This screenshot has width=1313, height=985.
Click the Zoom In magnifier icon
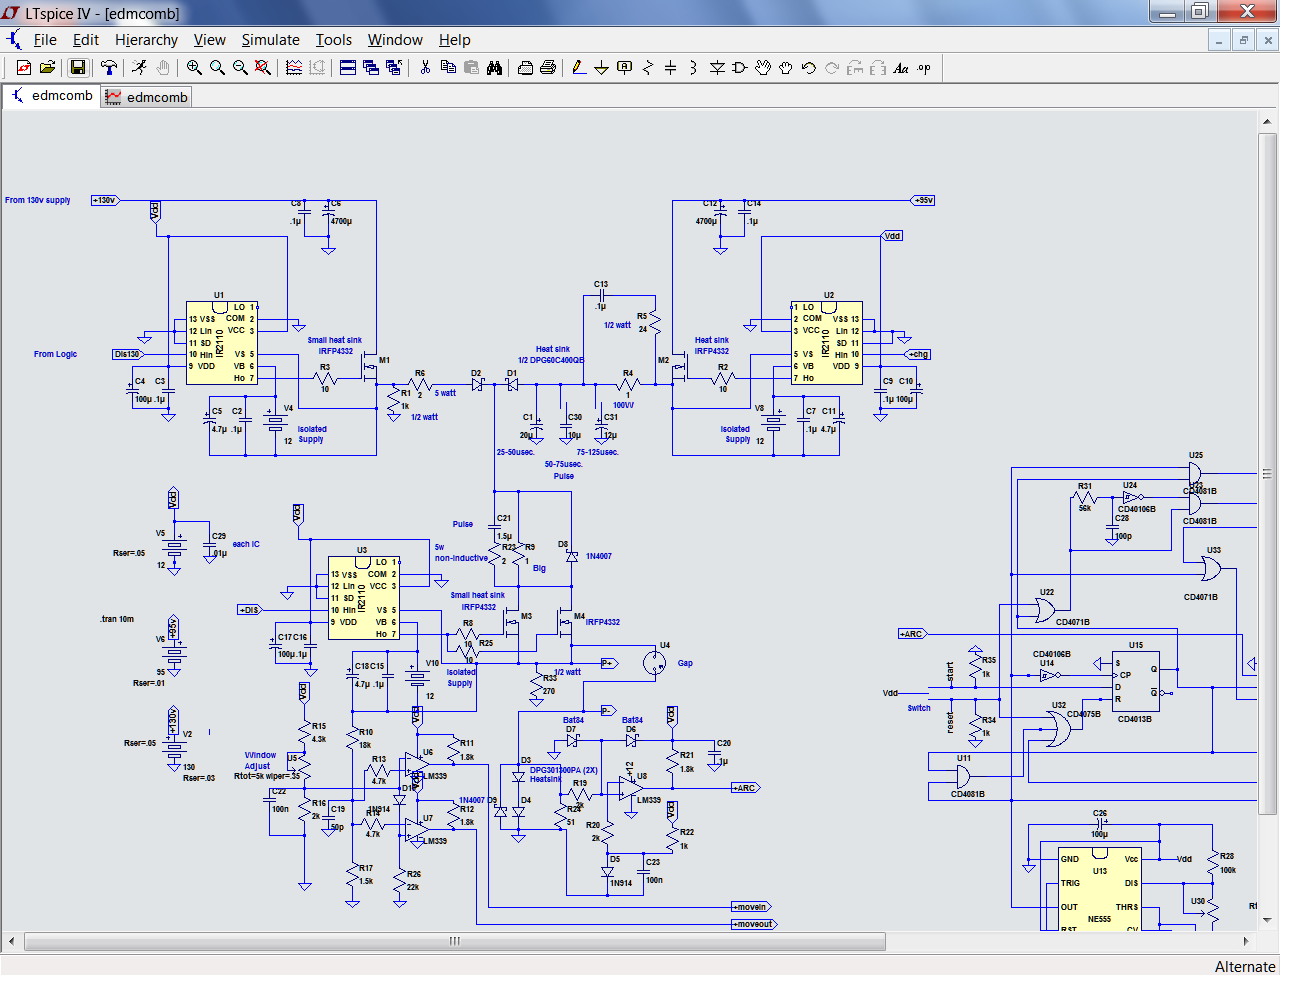pyautogui.click(x=194, y=67)
